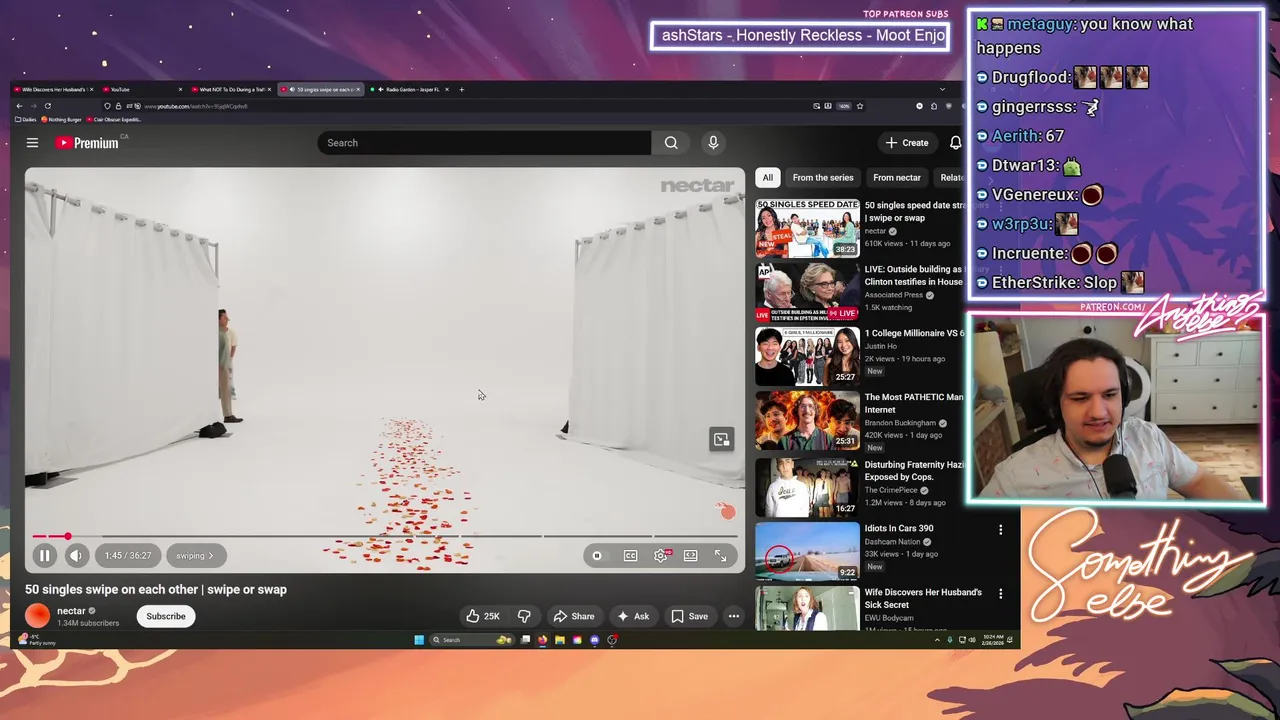Pause the video
This screenshot has height=720, width=1280.
coord(45,556)
